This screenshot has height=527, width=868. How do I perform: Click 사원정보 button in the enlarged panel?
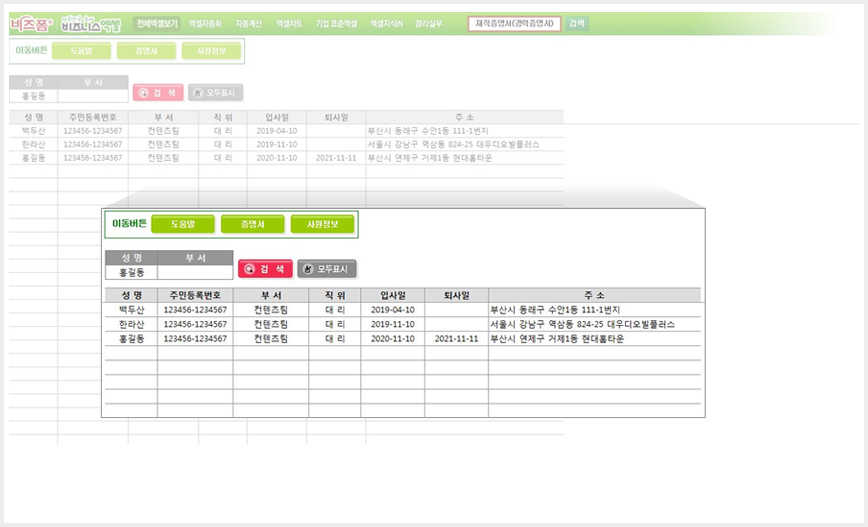322,224
